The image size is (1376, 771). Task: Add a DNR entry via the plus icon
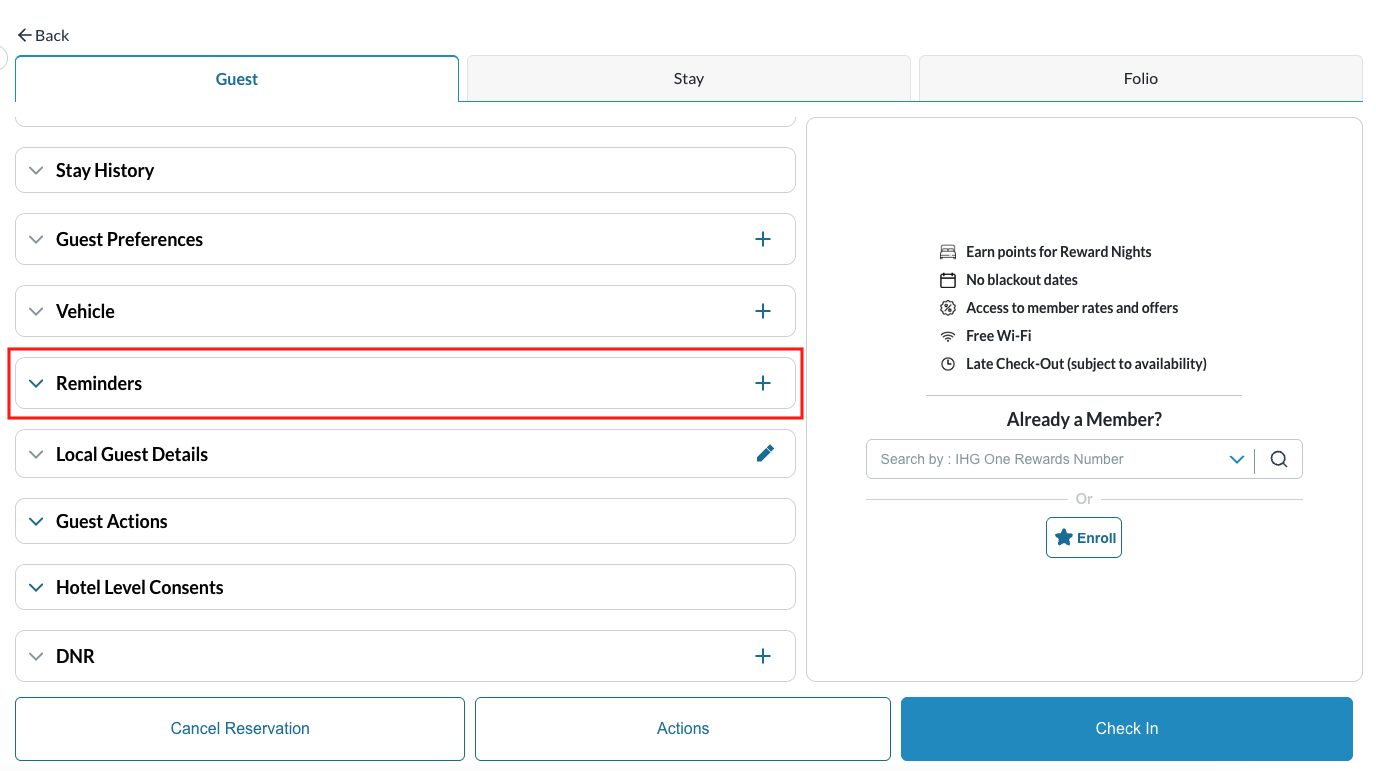763,656
